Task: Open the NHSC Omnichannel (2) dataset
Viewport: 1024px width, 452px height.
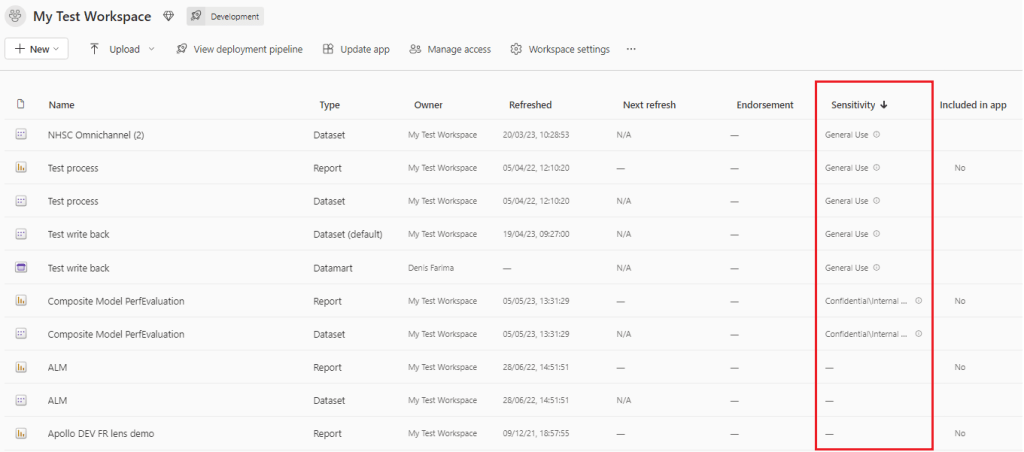Action: click(x=96, y=135)
